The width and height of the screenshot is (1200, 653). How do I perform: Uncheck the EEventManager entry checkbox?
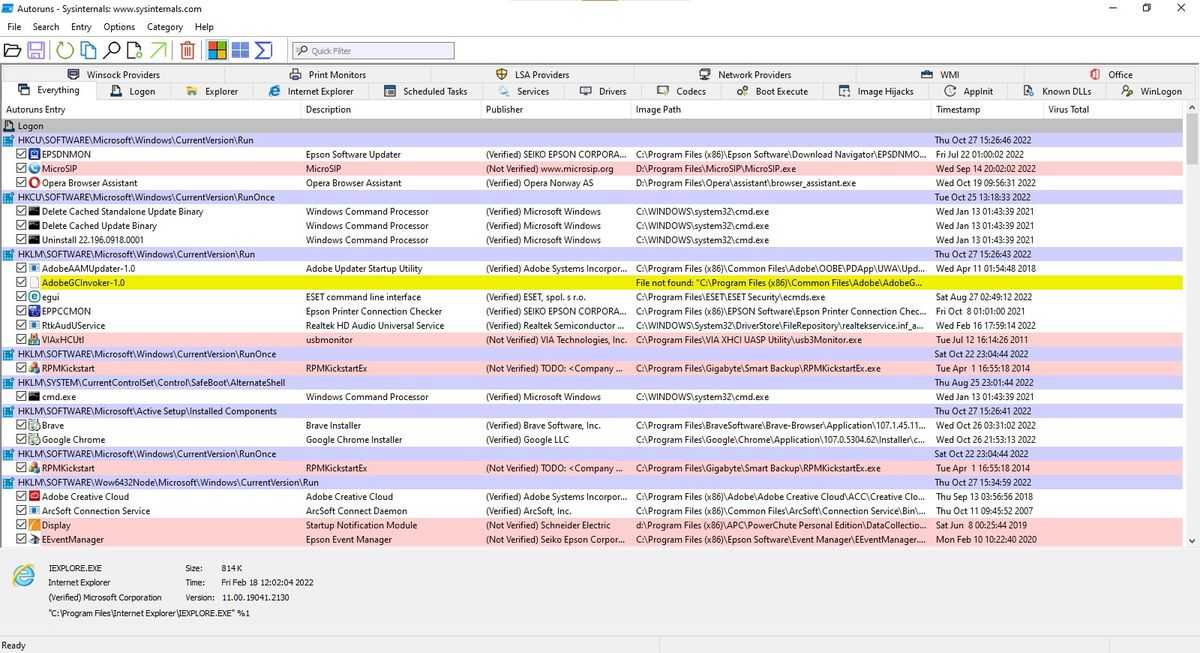coord(22,539)
